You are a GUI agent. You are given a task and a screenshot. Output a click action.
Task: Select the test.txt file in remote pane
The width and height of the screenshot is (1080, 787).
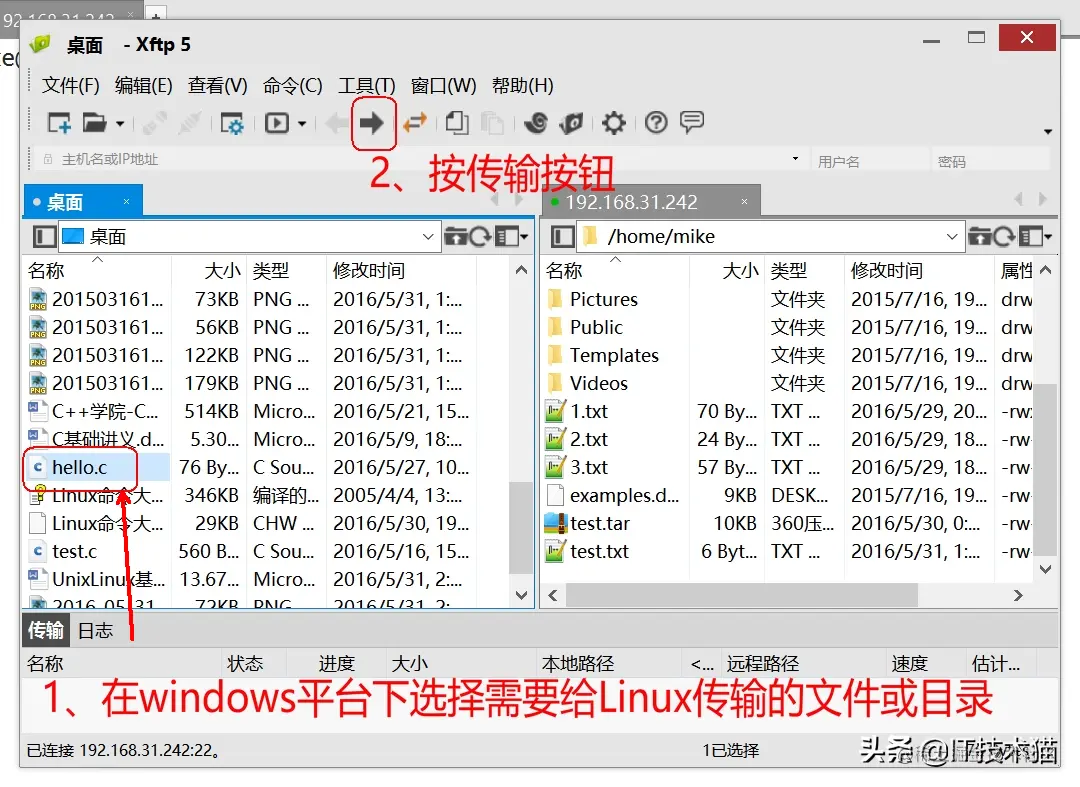pyautogui.click(x=599, y=552)
